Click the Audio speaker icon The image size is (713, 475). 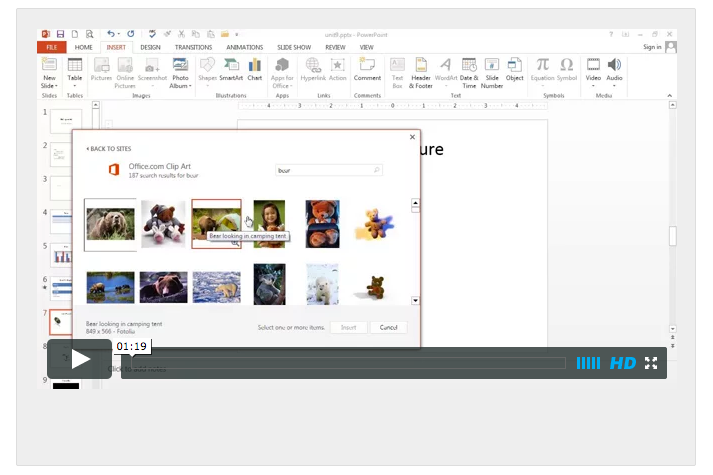tap(614, 65)
